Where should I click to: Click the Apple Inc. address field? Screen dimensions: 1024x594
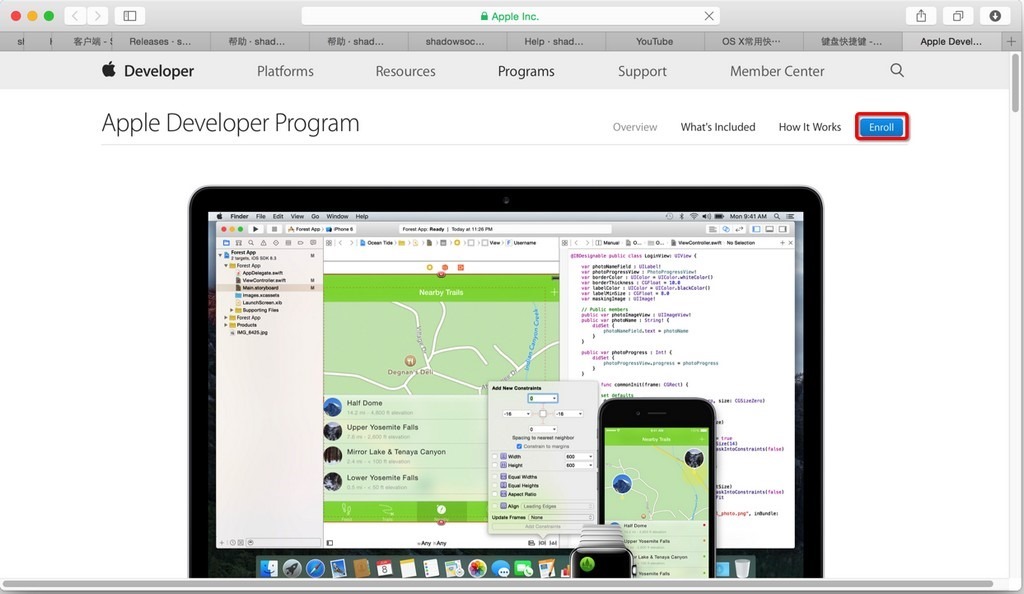coord(510,16)
